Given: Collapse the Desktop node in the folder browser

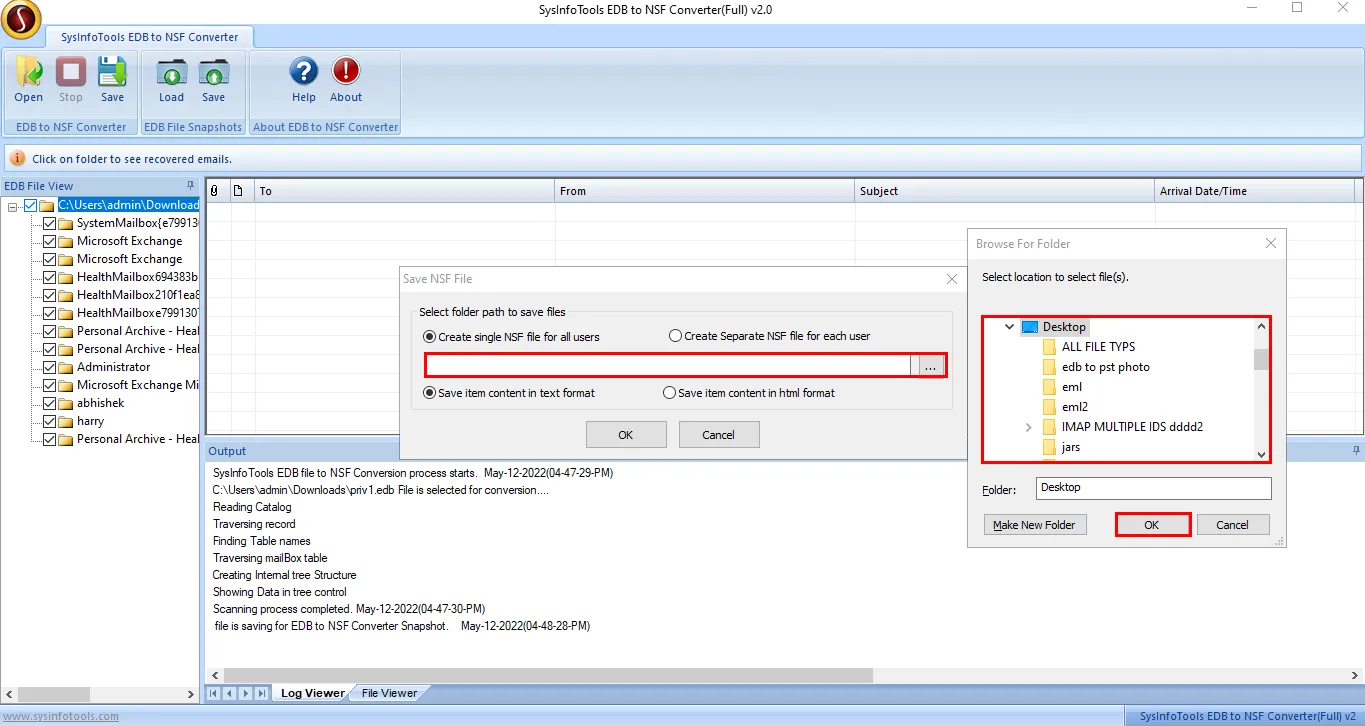Looking at the screenshot, I should 1010,327.
